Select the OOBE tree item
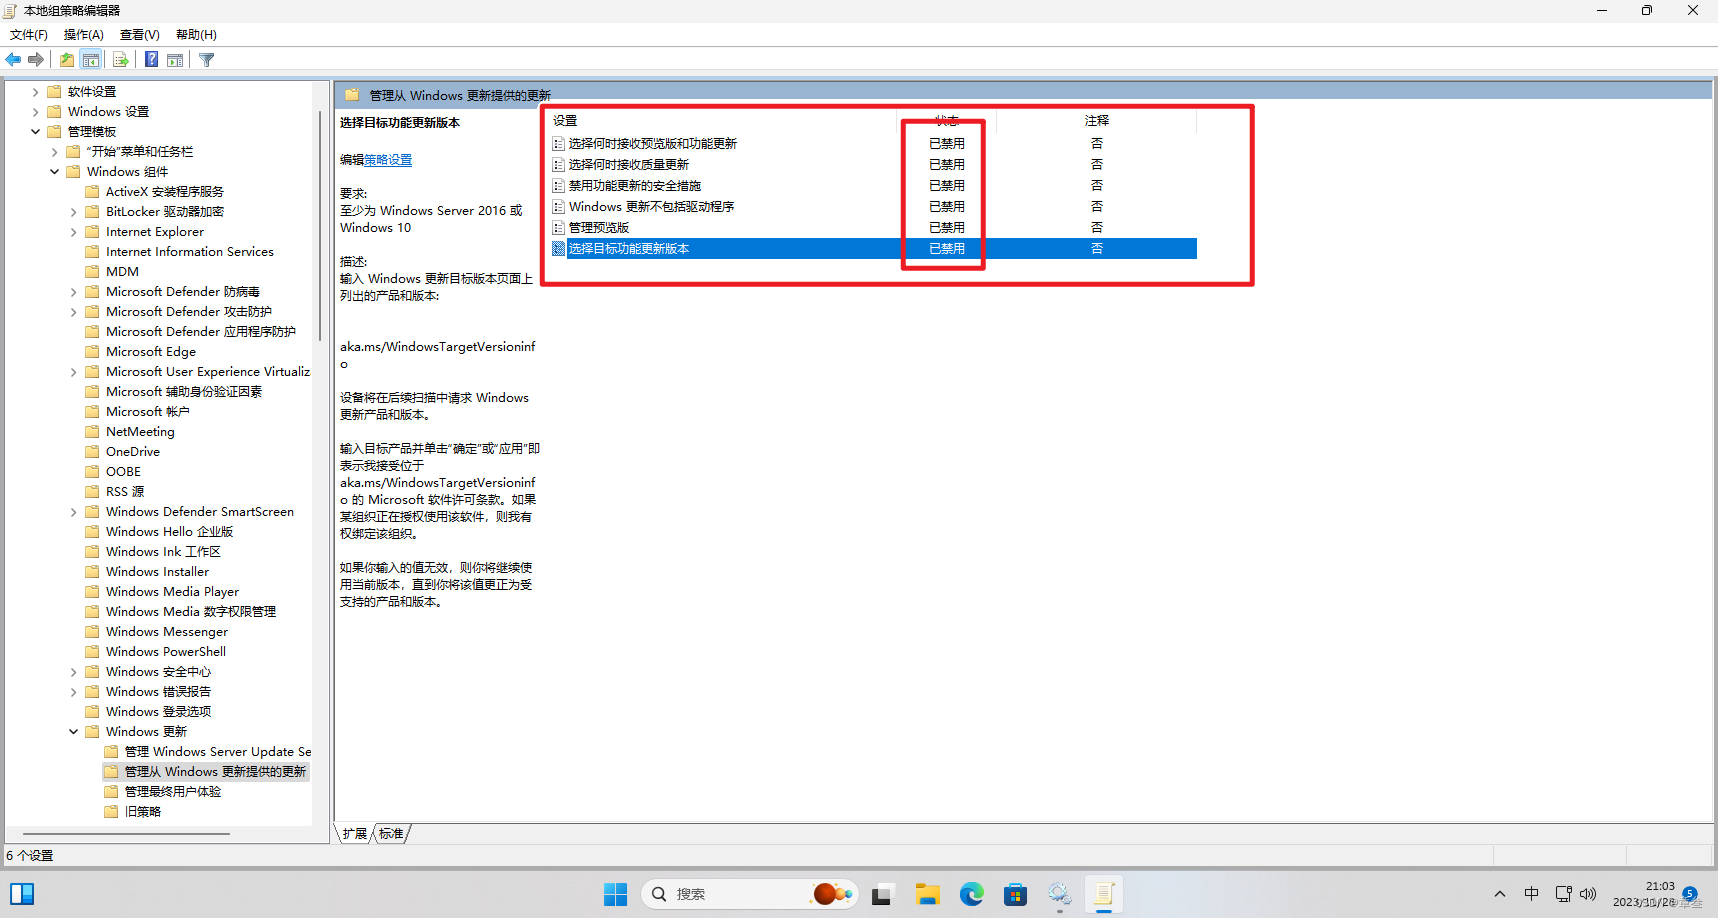The image size is (1718, 918). click(123, 472)
